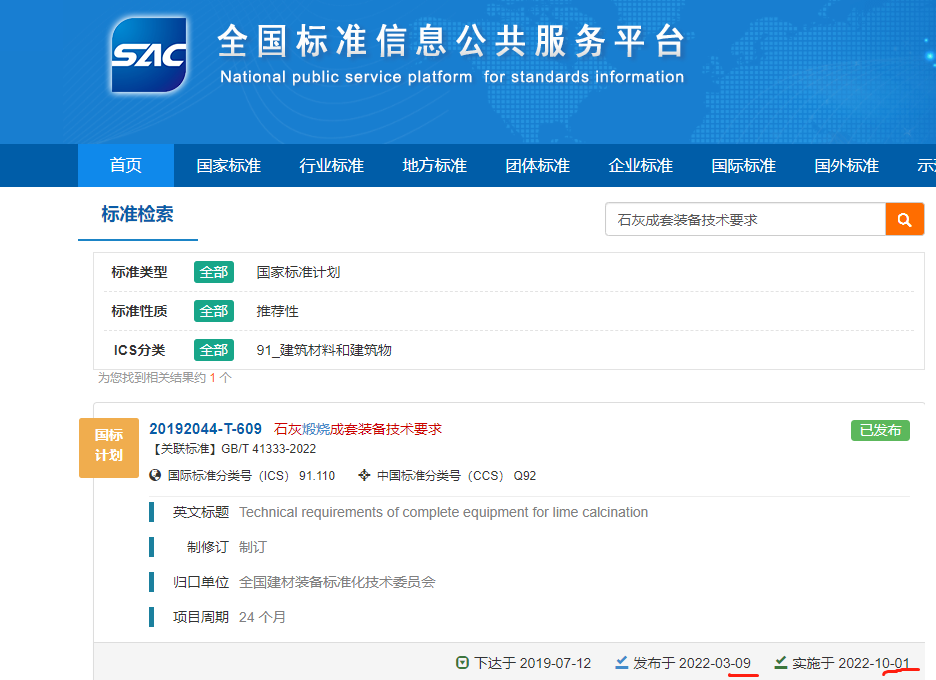The image size is (936, 680).
Task: Click the globe icon beside ICS classification
Action: tap(155, 476)
